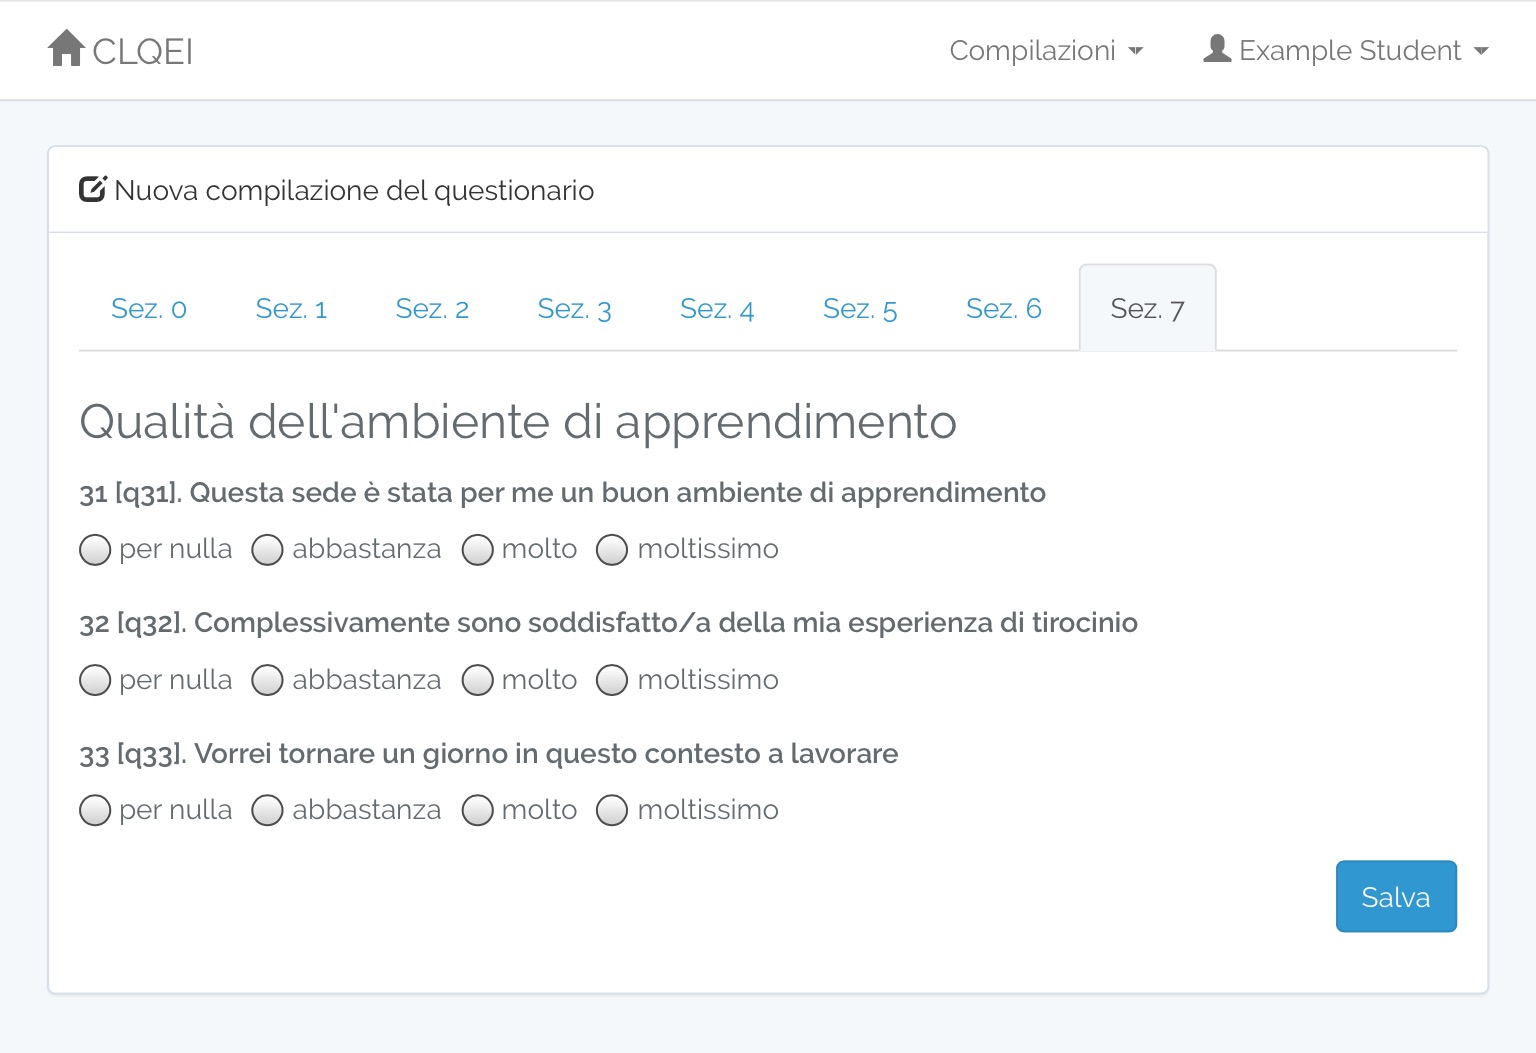Open the Sez. 2 tab
Viewport: 1536px width, 1053px height.
click(x=432, y=308)
